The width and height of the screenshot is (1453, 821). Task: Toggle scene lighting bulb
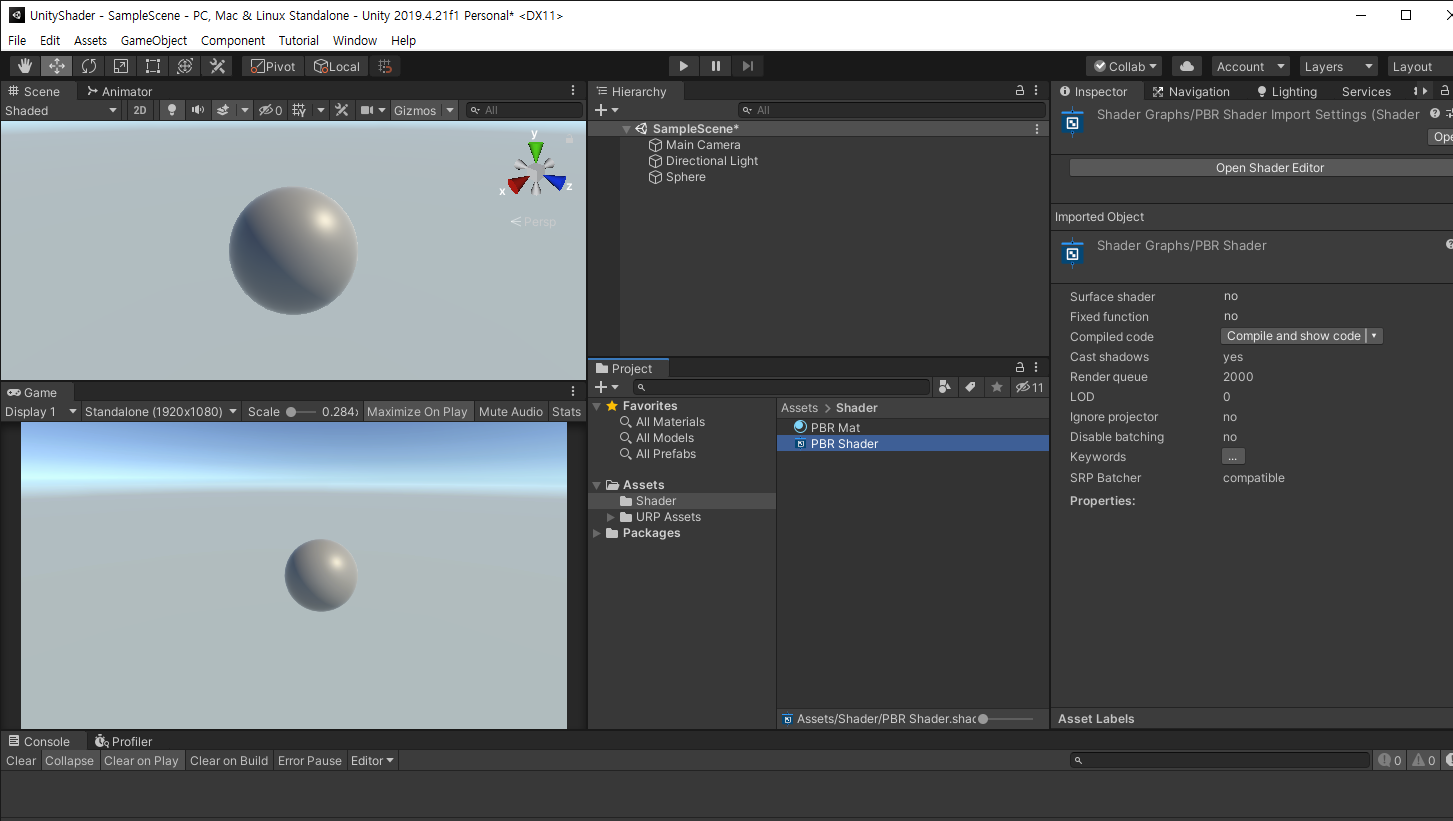point(172,110)
